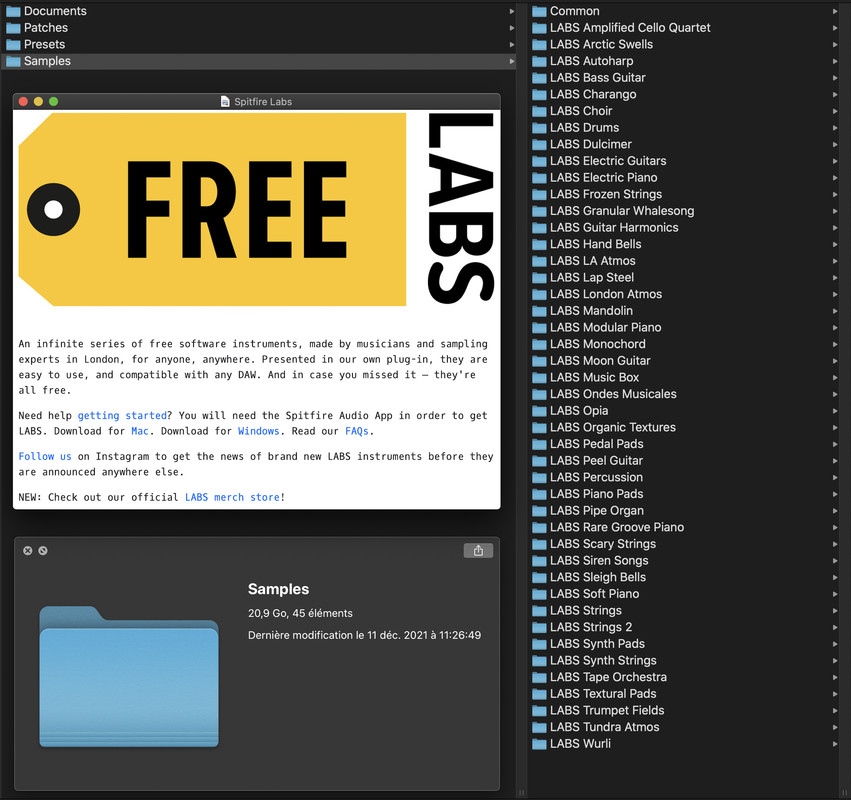The image size is (851, 800).
Task: Click the Samples folder icon in the list
Action: (x=13, y=61)
